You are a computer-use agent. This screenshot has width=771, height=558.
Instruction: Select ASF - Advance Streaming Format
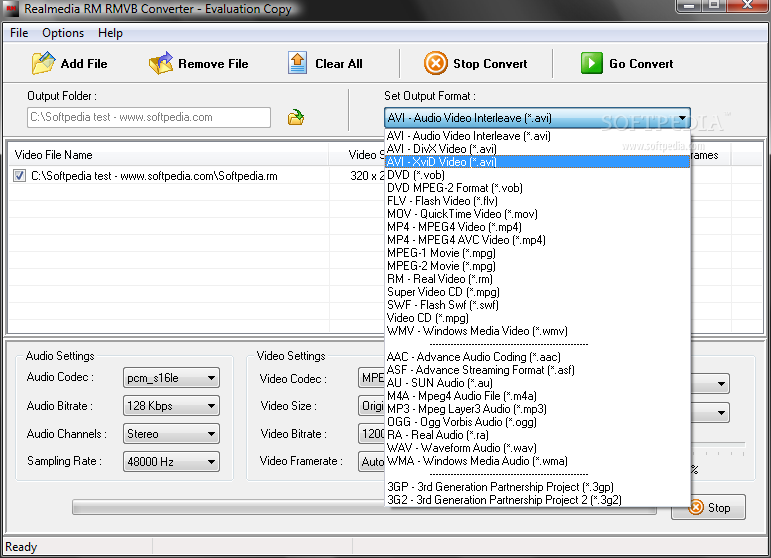tap(537, 370)
